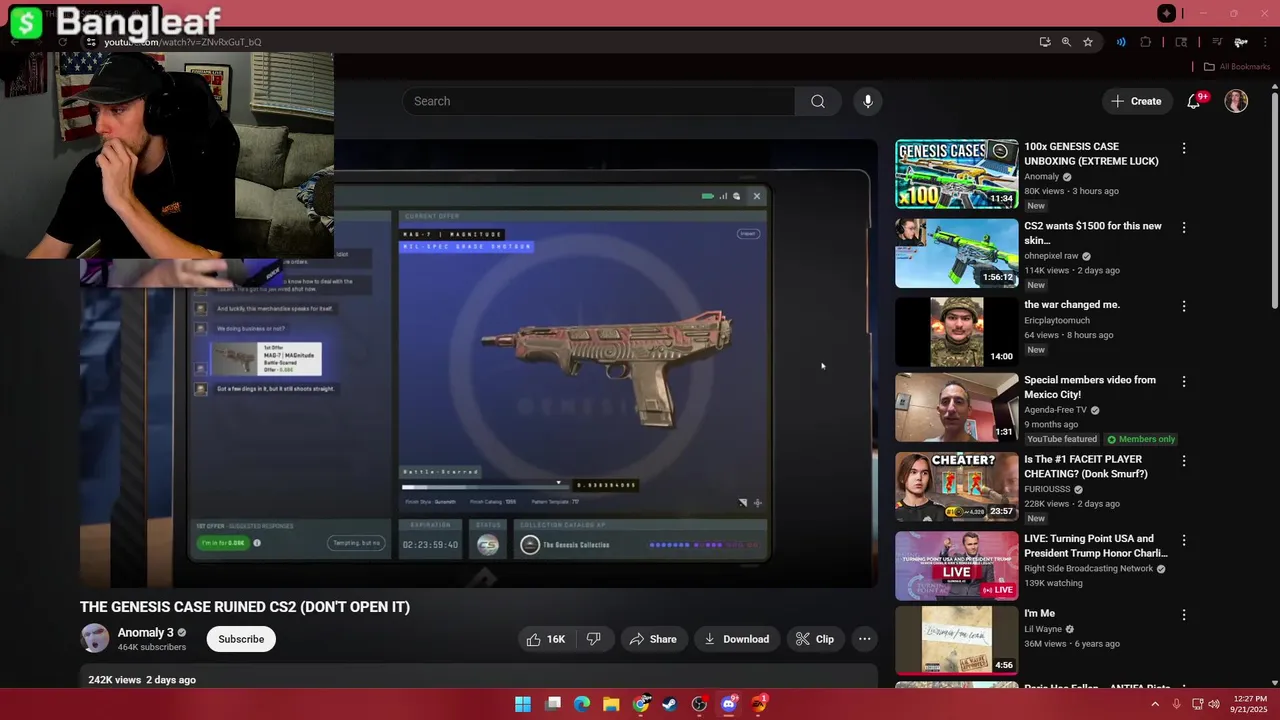Open the Special members video thumbnail
Viewport: 1280px width, 720px height.
click(956, 408)
